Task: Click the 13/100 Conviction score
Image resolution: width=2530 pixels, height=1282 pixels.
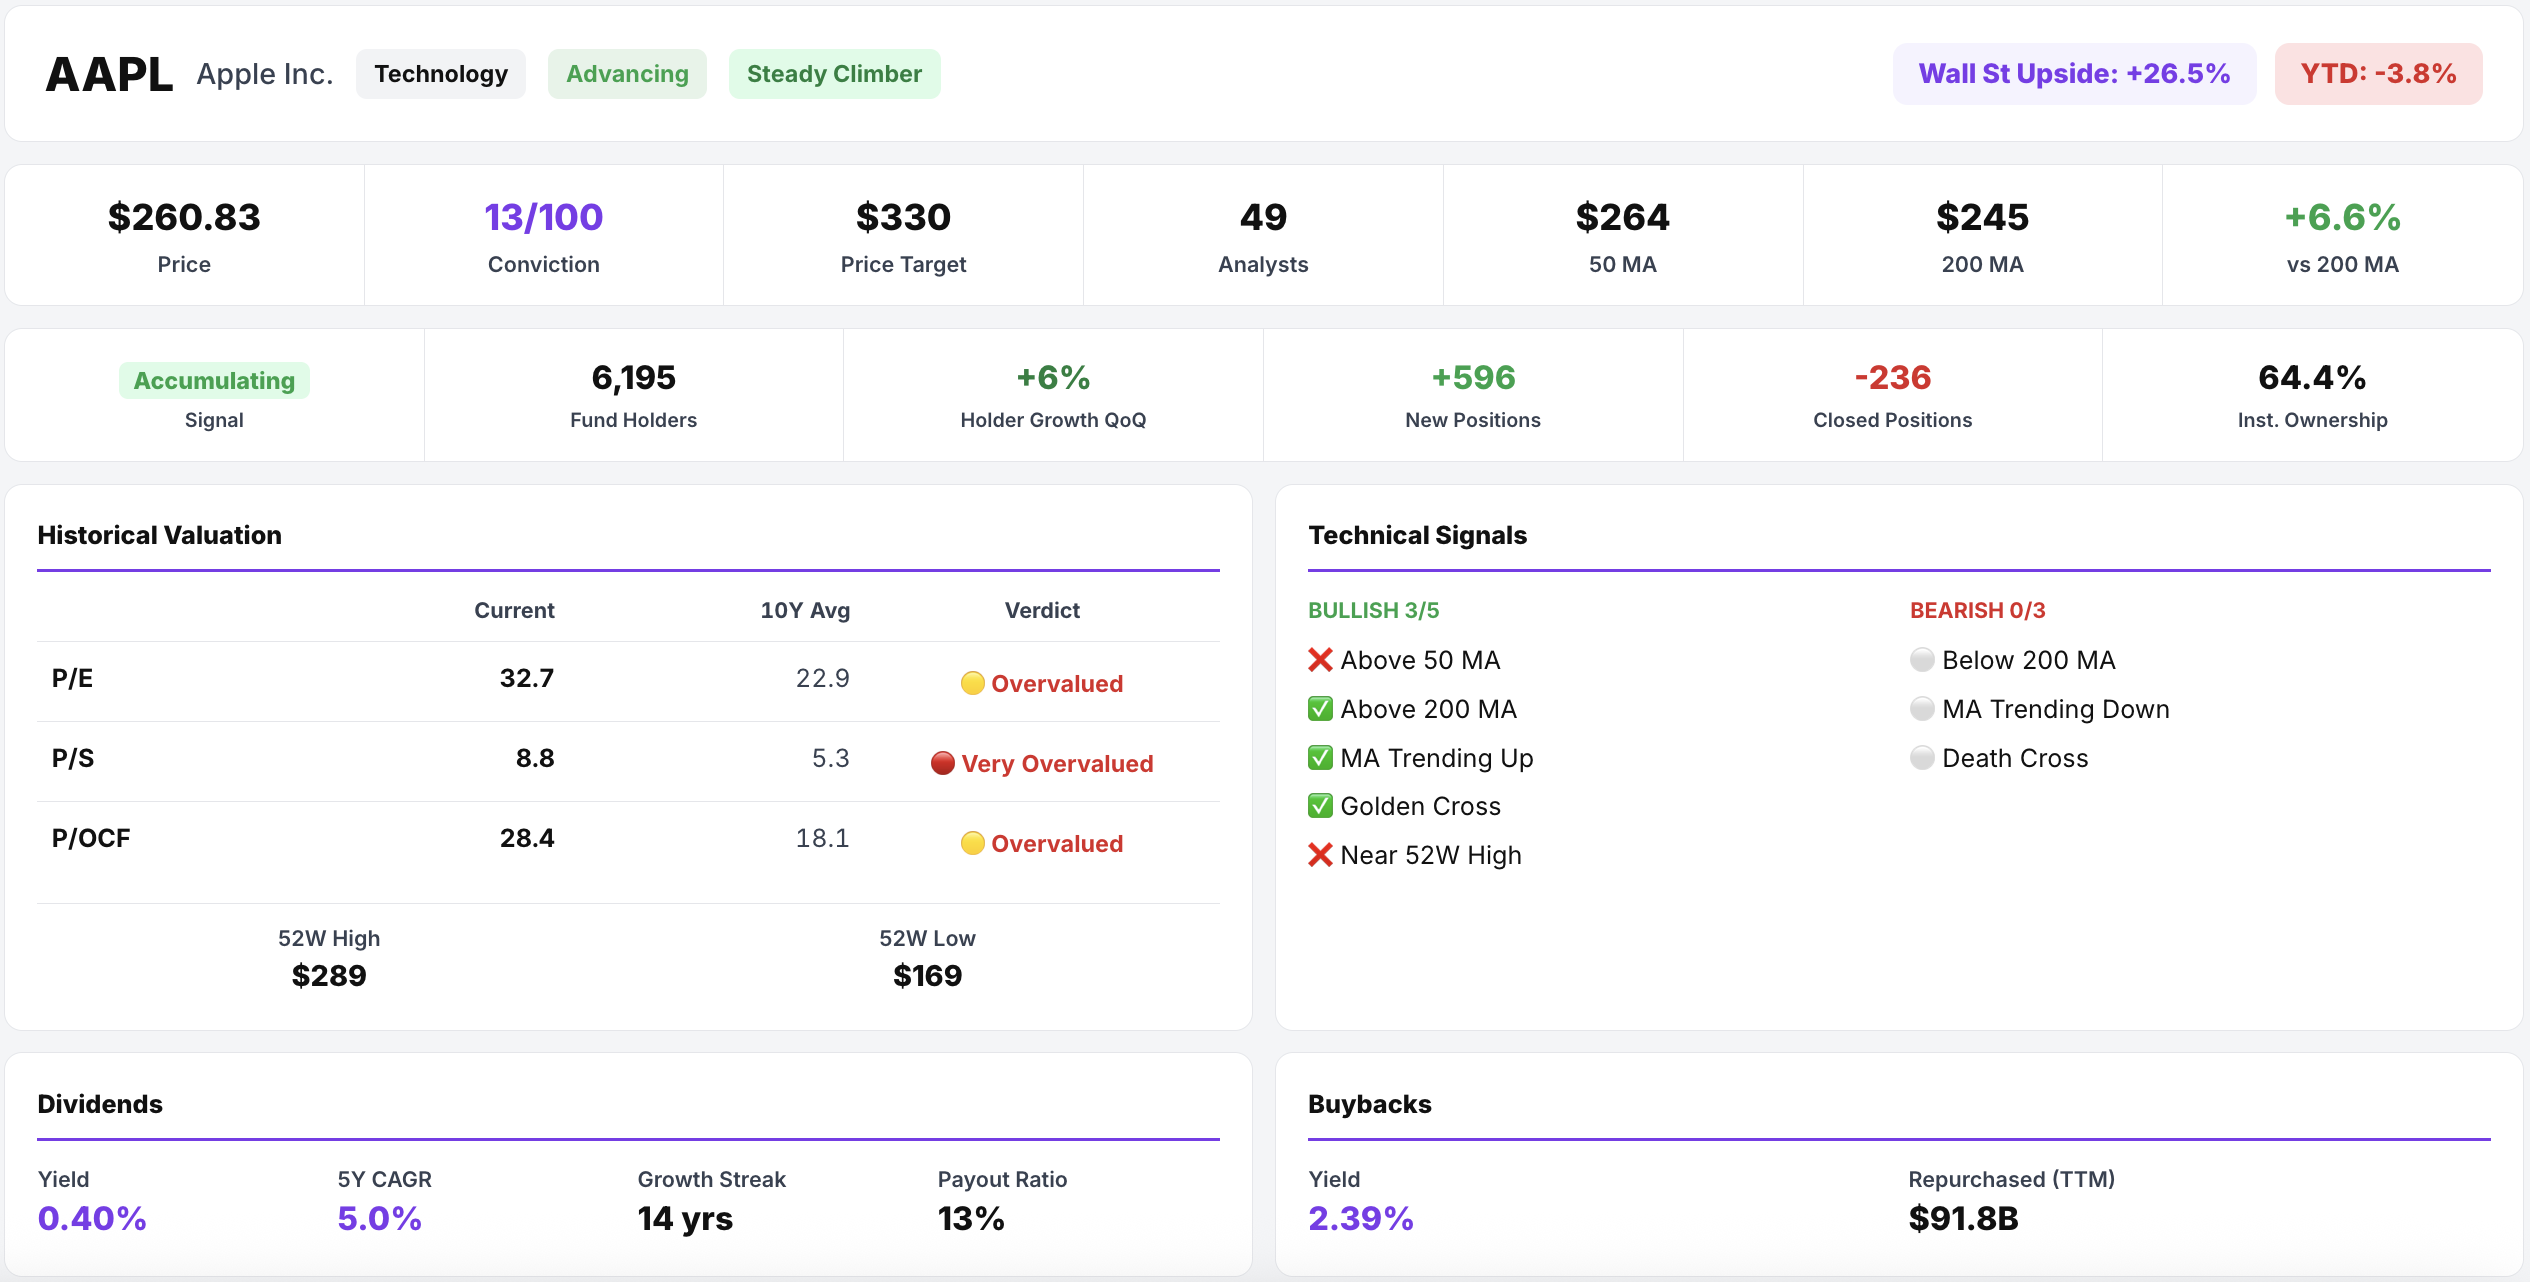Action: click(x=543, y=217)
